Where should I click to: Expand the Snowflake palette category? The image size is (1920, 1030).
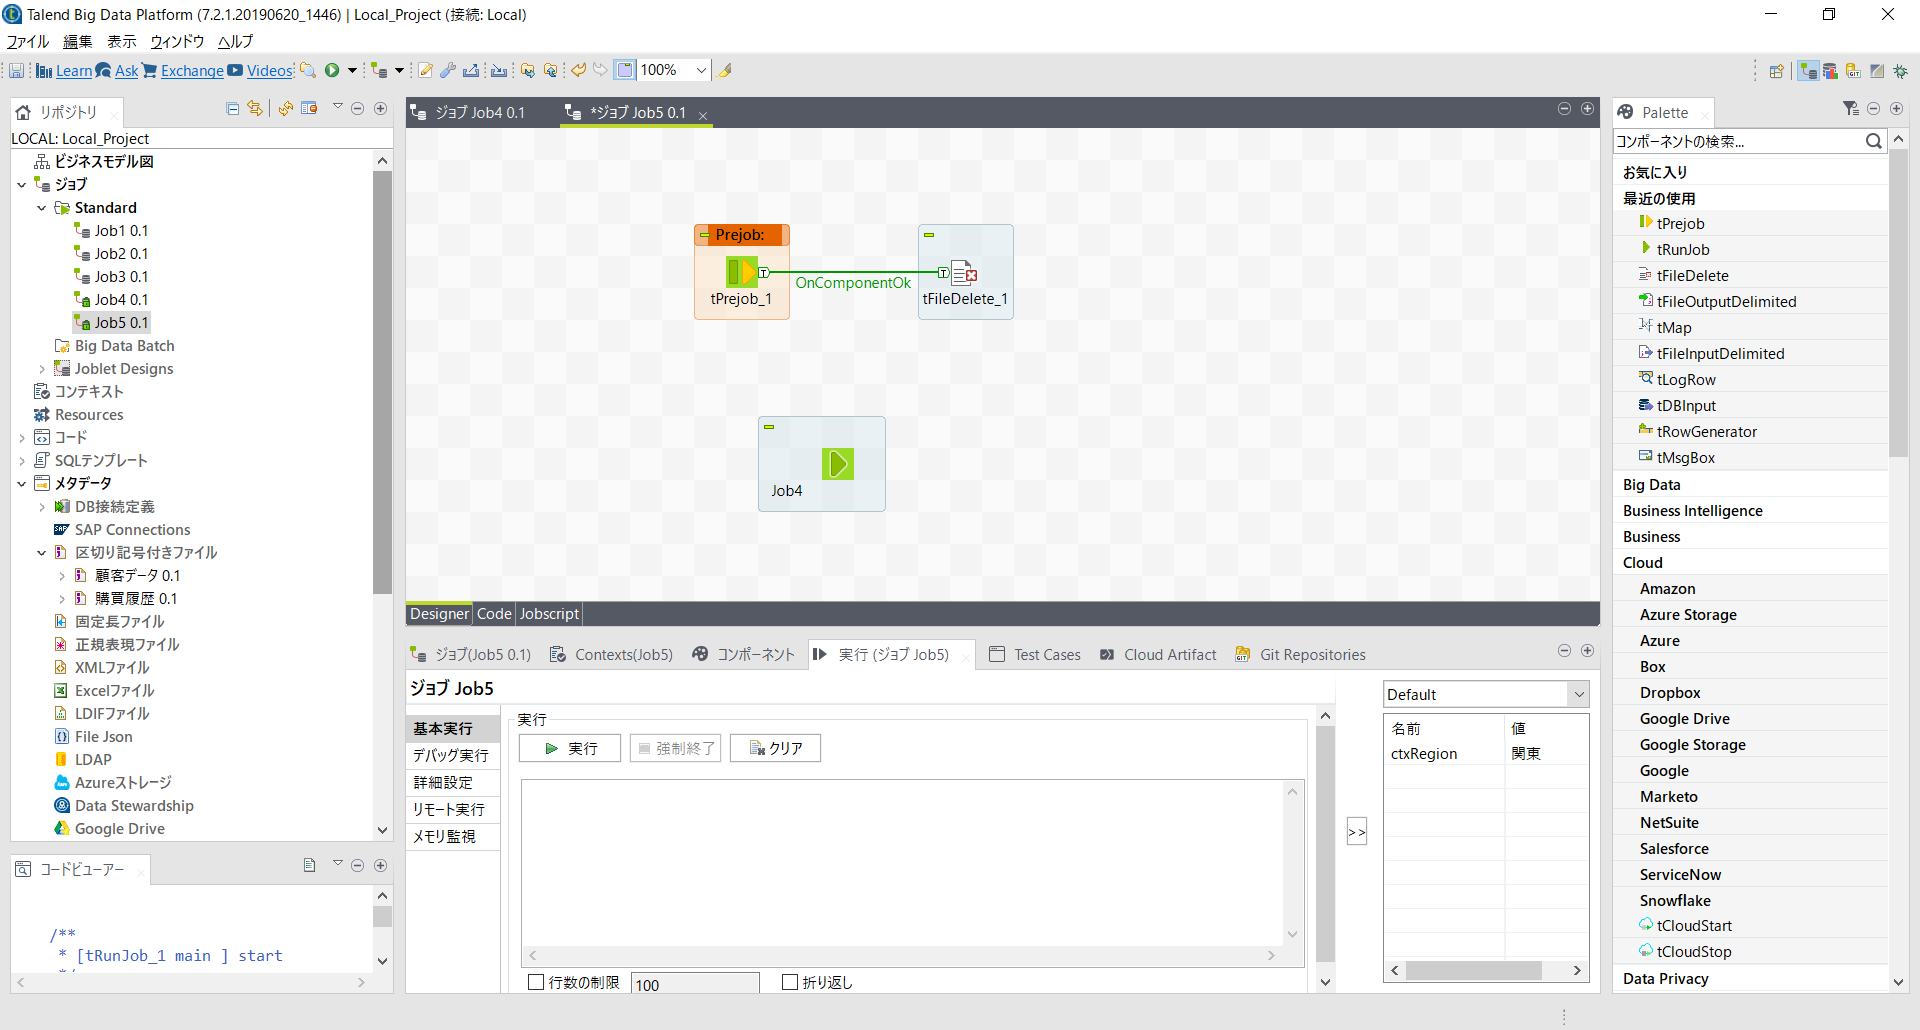pyautogui.click(x=1675, y=901)
